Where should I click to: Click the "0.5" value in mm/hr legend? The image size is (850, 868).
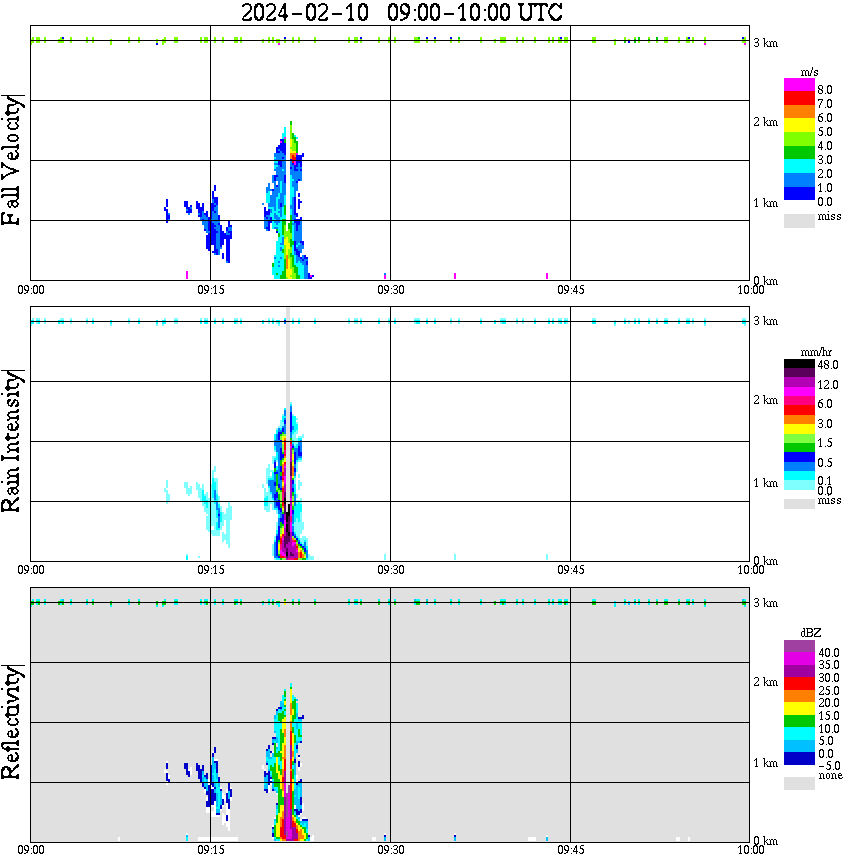click(x=825, y=462)
